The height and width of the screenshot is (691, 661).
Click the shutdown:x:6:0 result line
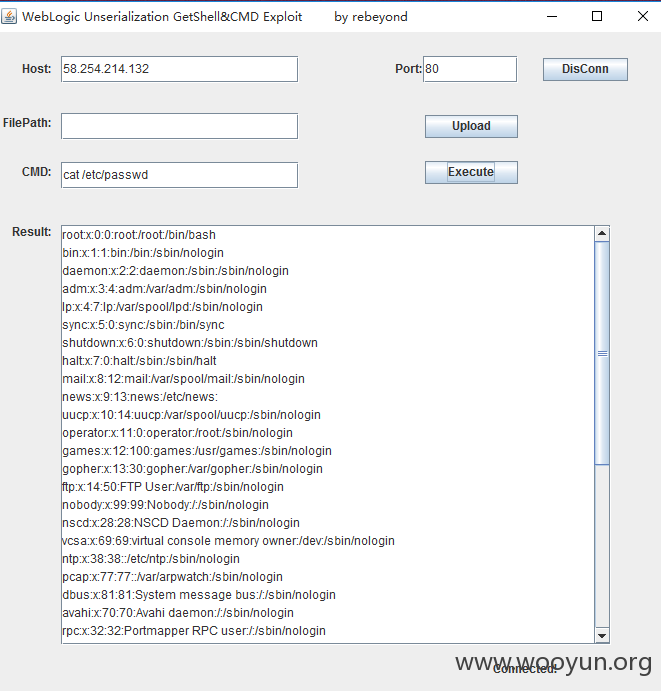[190, 343]
